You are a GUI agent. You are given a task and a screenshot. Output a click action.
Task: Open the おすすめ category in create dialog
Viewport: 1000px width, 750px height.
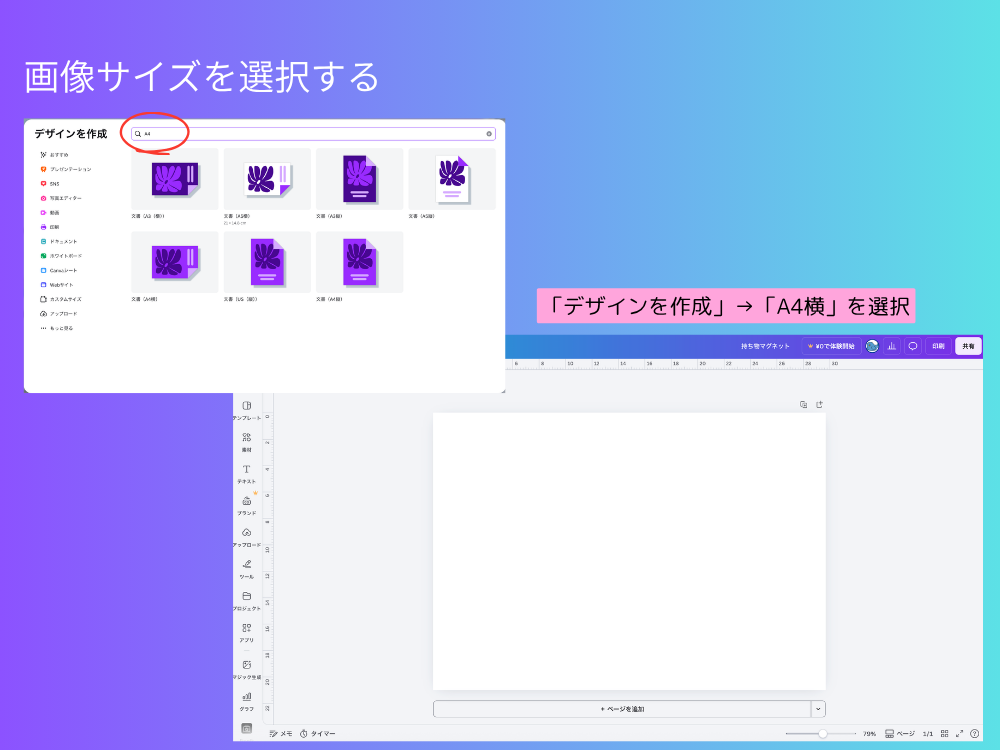click(54, 155)
